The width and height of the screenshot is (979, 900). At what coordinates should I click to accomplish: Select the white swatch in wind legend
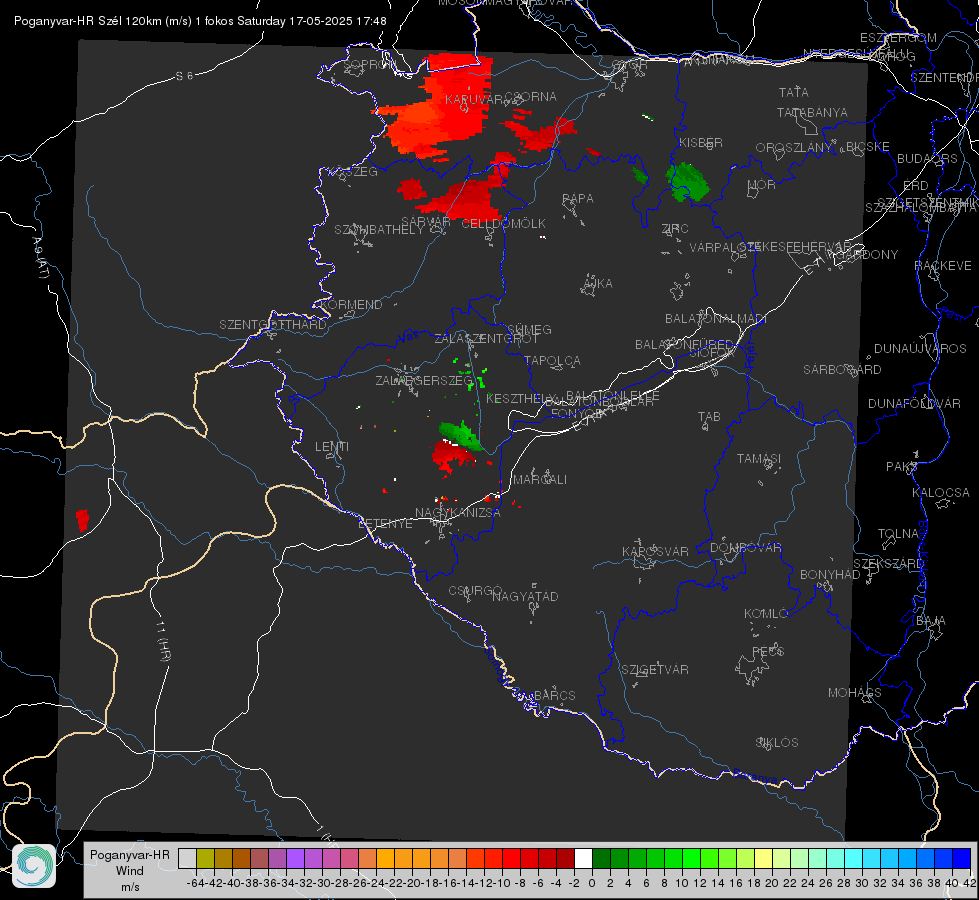pos(583,859)
